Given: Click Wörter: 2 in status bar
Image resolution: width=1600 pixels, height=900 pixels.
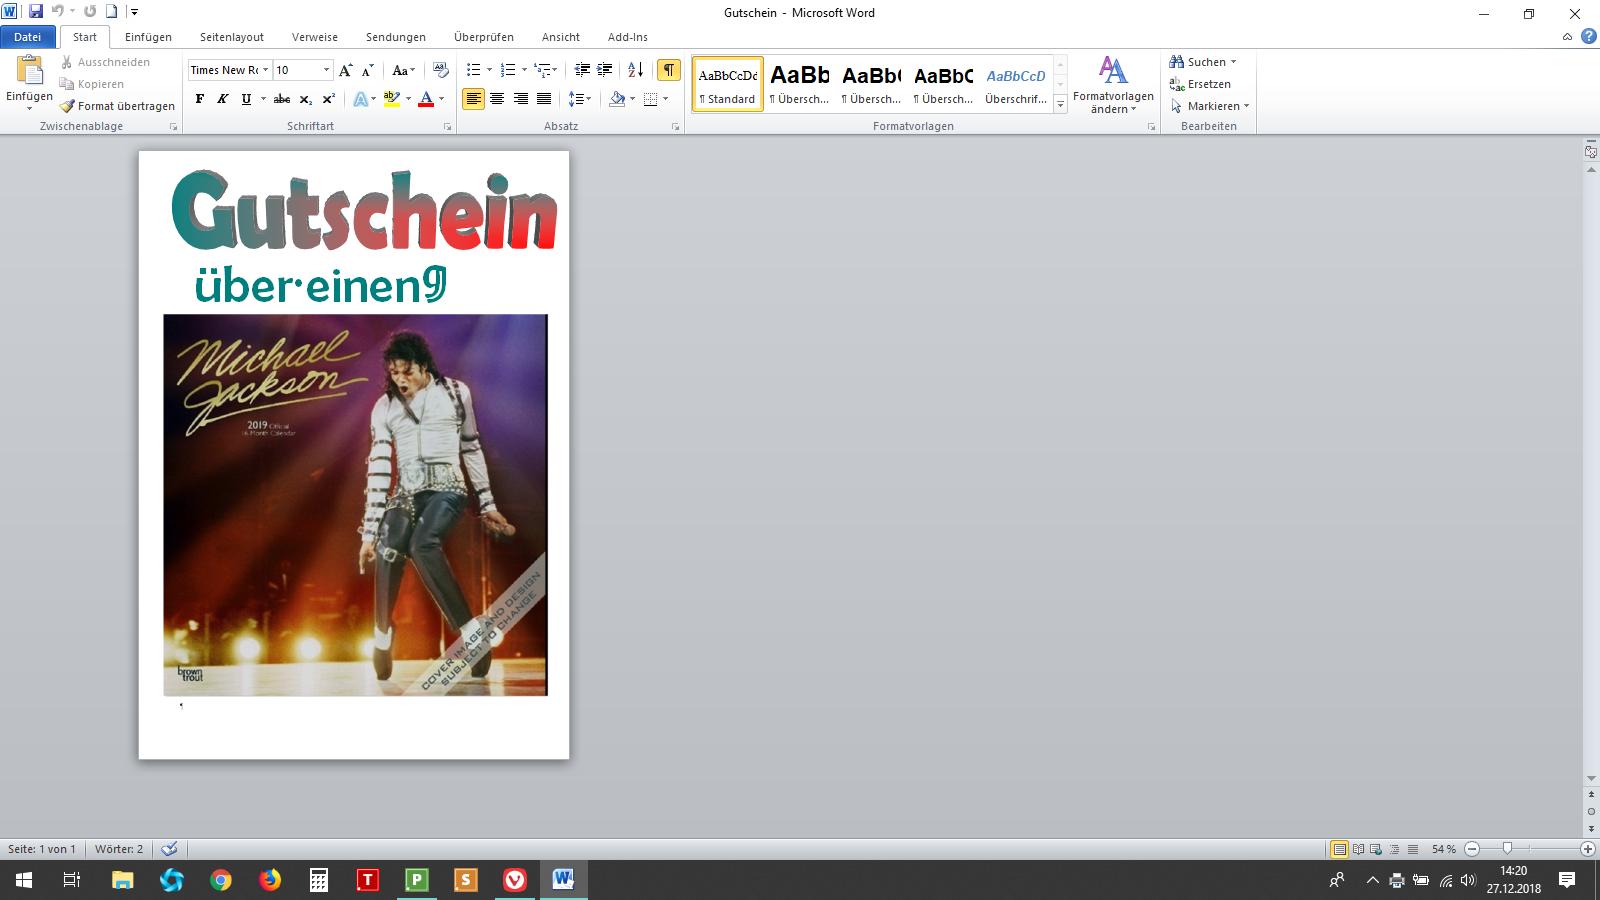Looking at the screenshot, I should pos(119,849).
